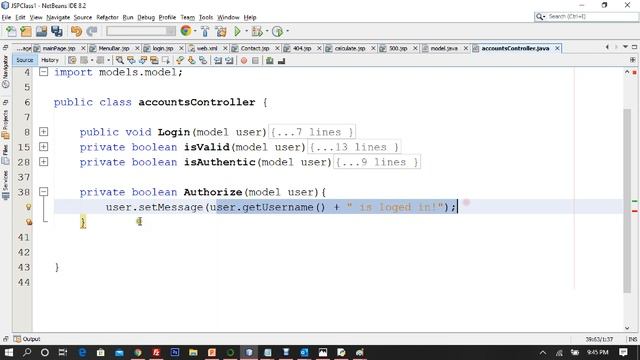This screenshot has height=360, width=640.
Task: Click the Previous Bookmark icon
Action: click(180, 60)
